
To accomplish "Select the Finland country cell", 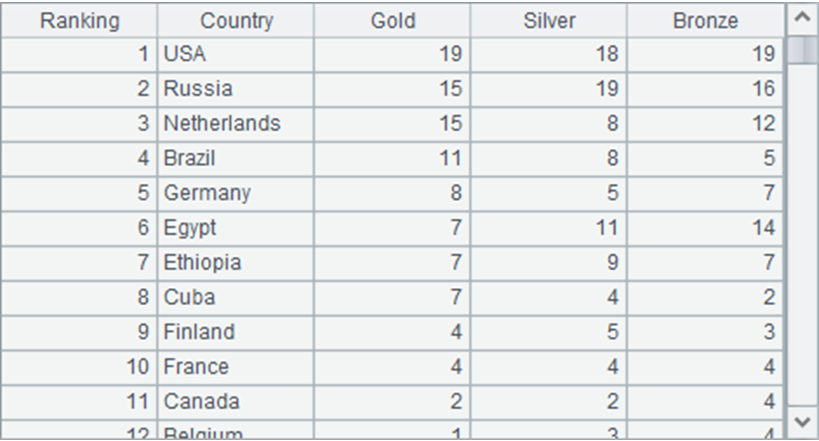I will [236, 332].
